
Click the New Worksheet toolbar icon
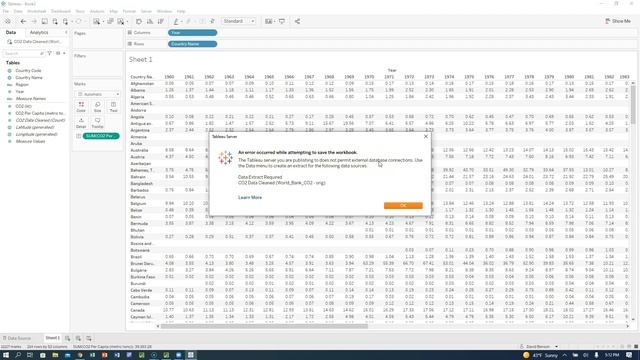(x=96, y=21)
